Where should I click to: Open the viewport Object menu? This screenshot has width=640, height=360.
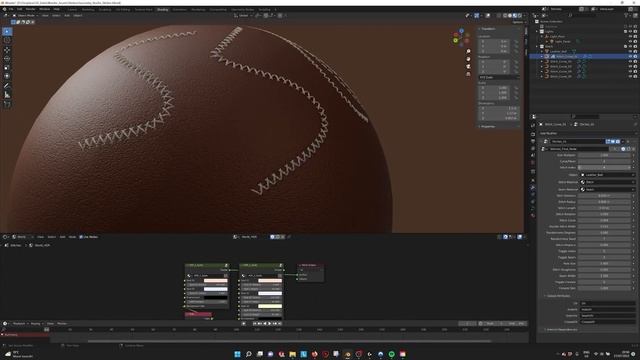pos(78,16)
